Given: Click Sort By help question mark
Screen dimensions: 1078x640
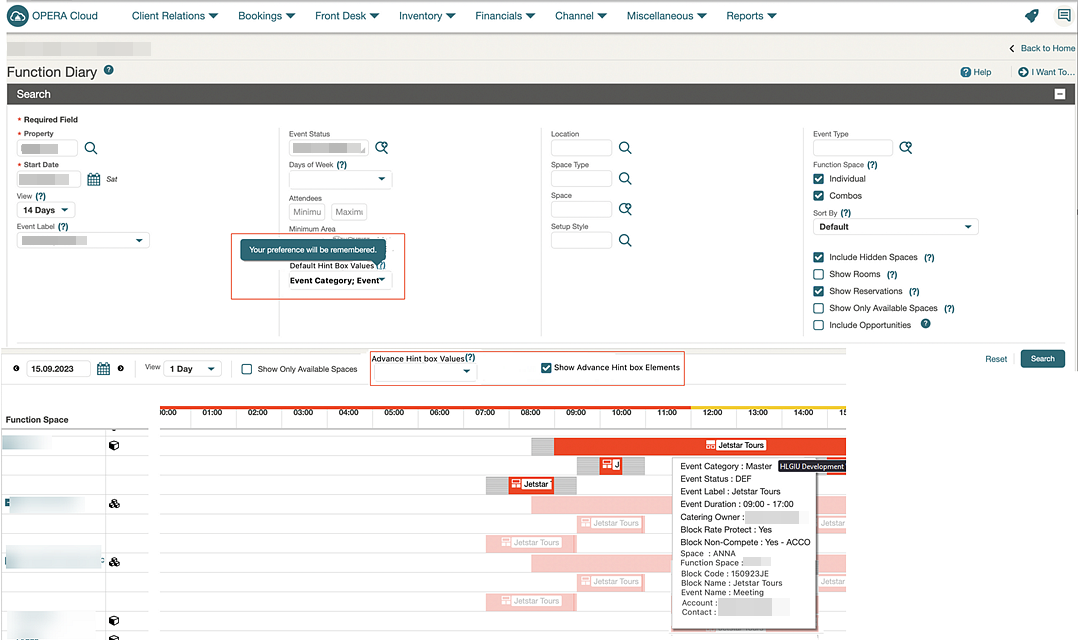Looking at the screenshot, I should (846, 213).
